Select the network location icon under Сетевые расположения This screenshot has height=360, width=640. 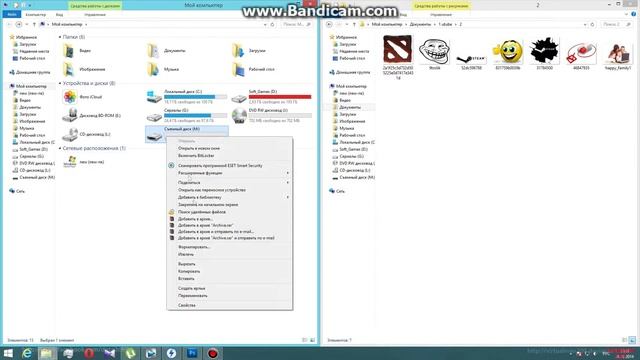(x=70, y=162)
